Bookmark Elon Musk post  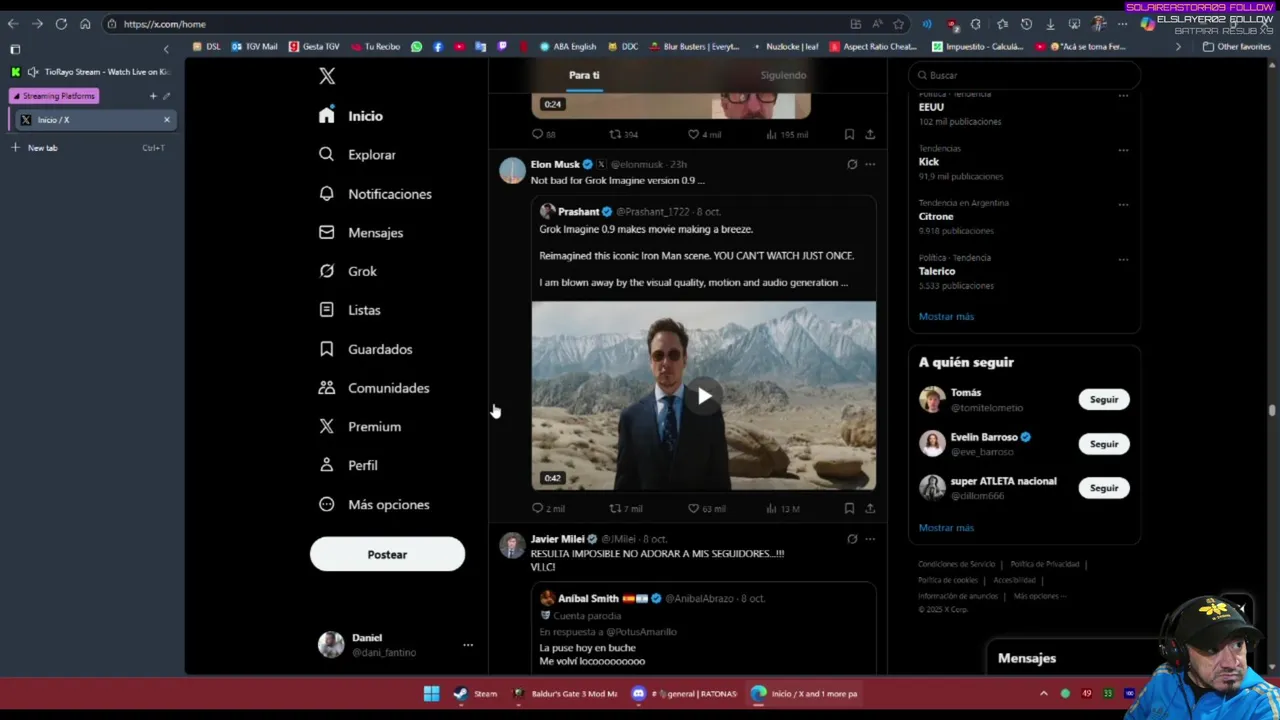pos(849,508)
